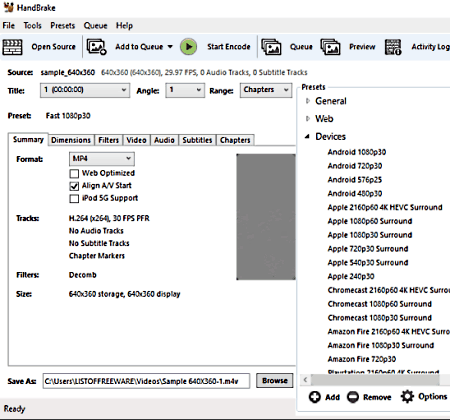This screenshot has width=450, height=420.
Task: Select Apple 2160p60 4K HEVC Surround preset
Action: 385,207
